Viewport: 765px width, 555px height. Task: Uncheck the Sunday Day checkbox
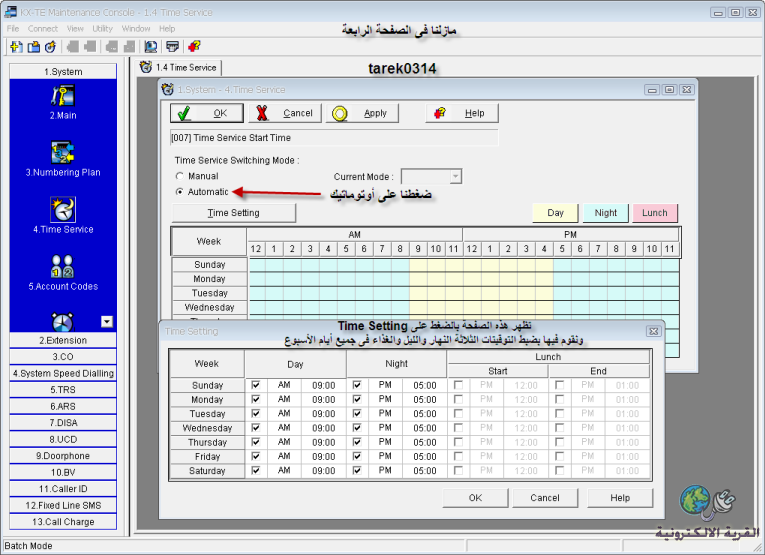(256, 385)
